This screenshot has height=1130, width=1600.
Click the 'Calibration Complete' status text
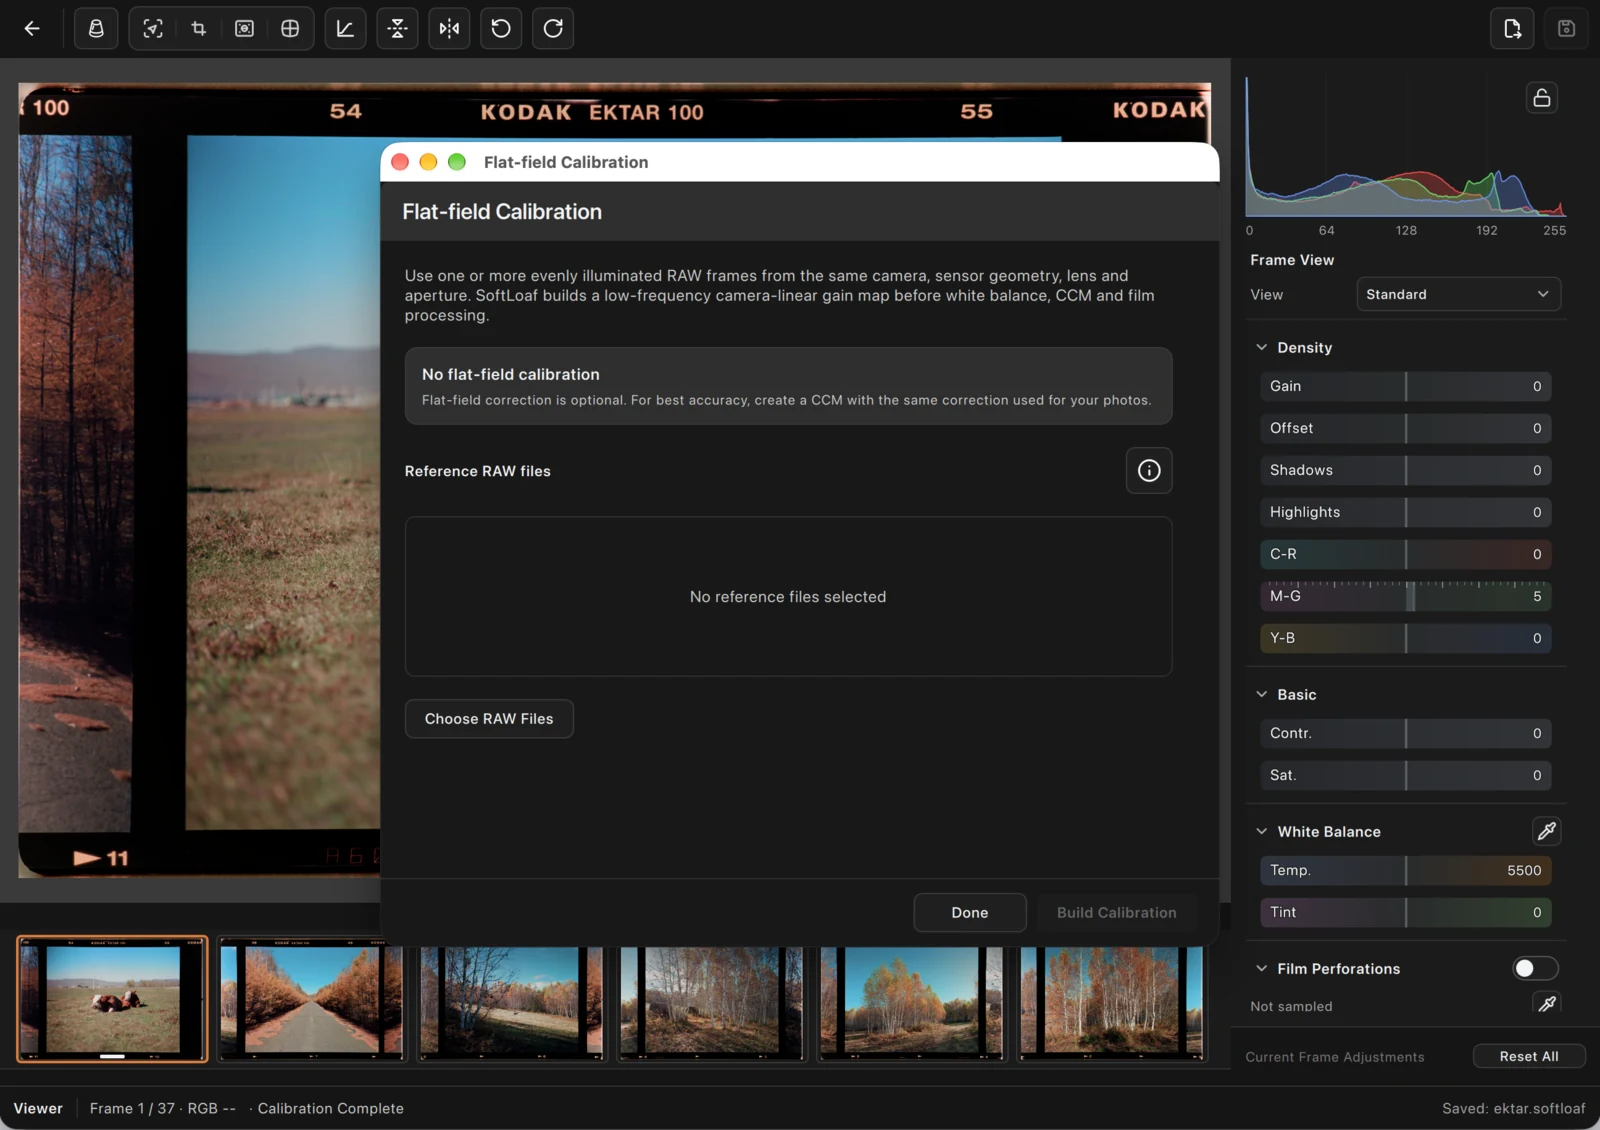pos(330,1108)
